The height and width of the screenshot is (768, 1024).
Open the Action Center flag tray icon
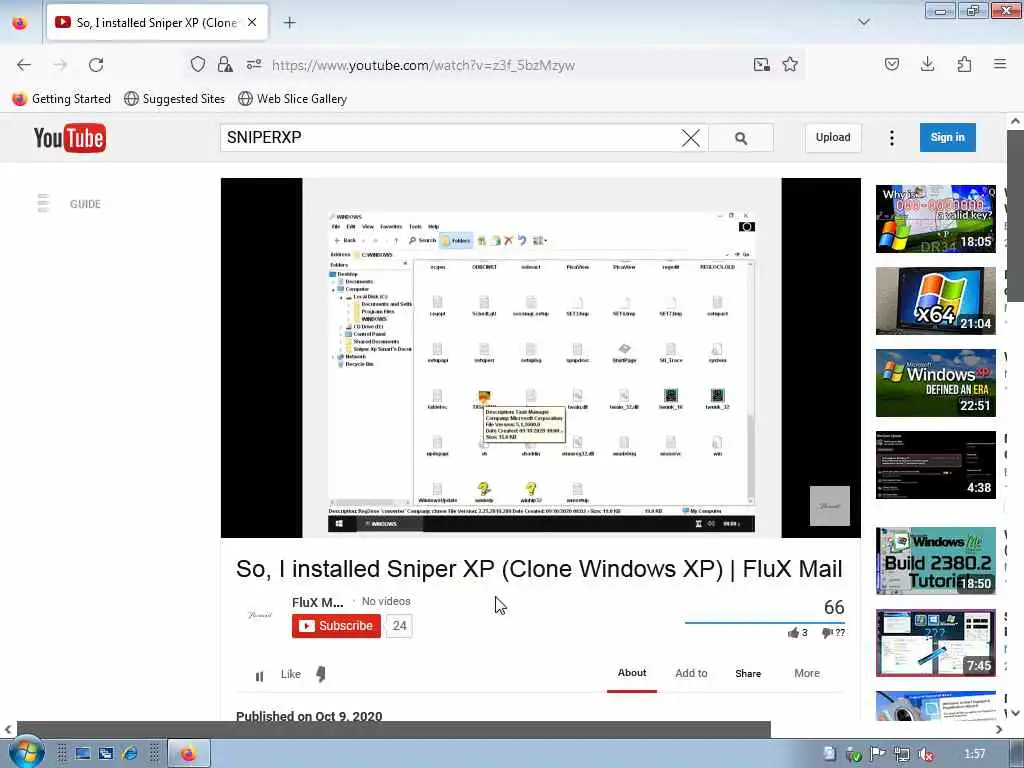[x=878, y=754]
